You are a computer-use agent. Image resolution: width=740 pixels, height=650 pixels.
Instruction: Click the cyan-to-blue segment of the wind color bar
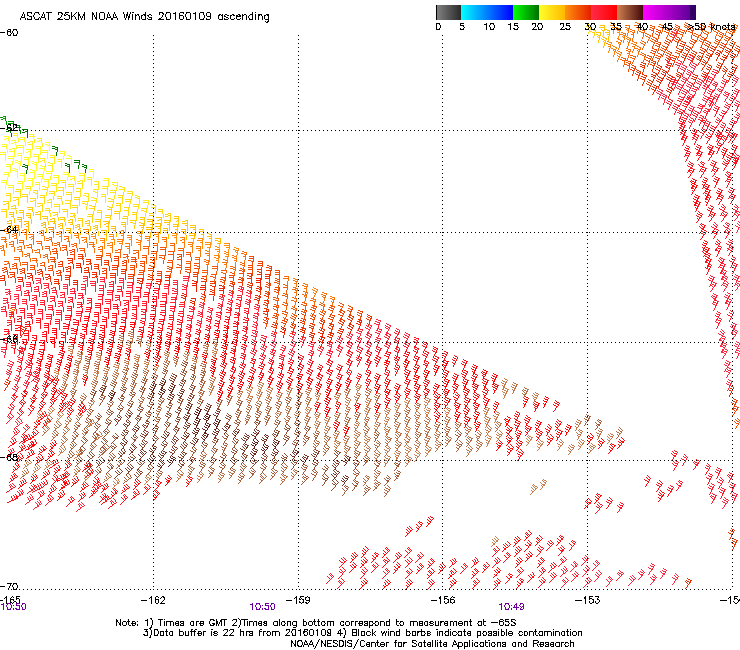pos(487,12)
